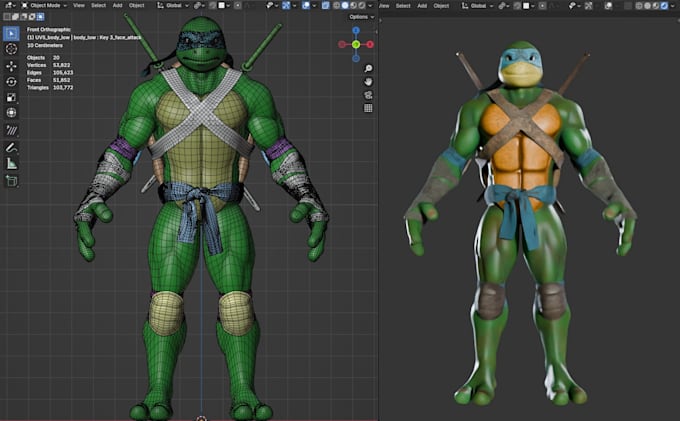Select the Scale tool
This screenshot has height=421, width=680.
11,97
